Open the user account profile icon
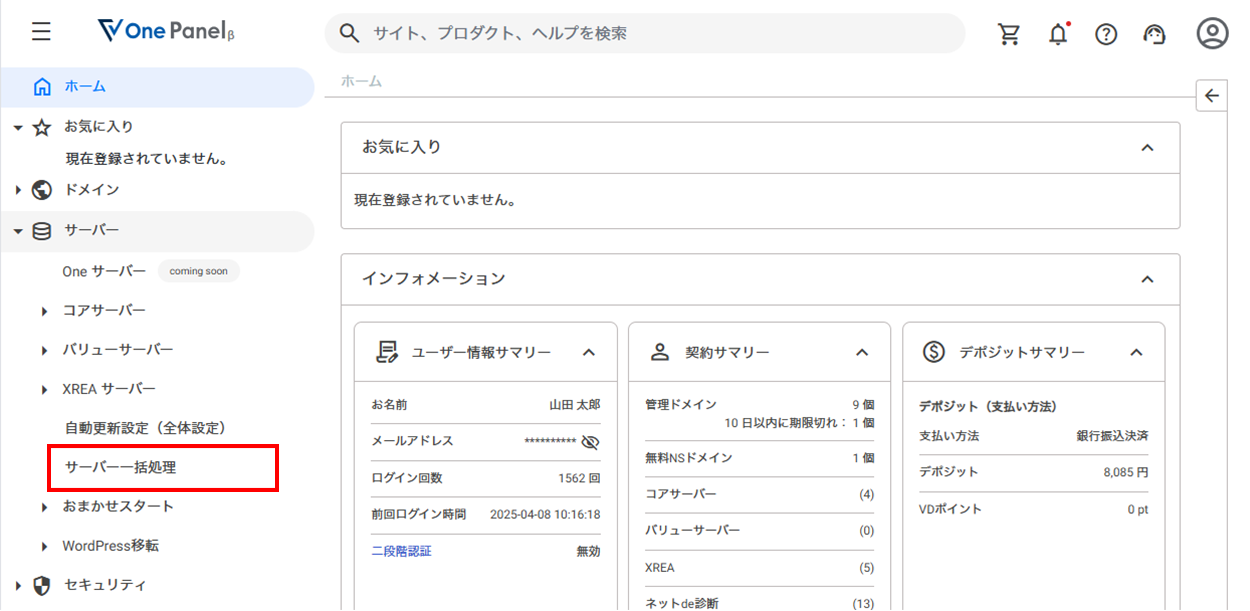The image size is (1250, 611). (1211, 33)
